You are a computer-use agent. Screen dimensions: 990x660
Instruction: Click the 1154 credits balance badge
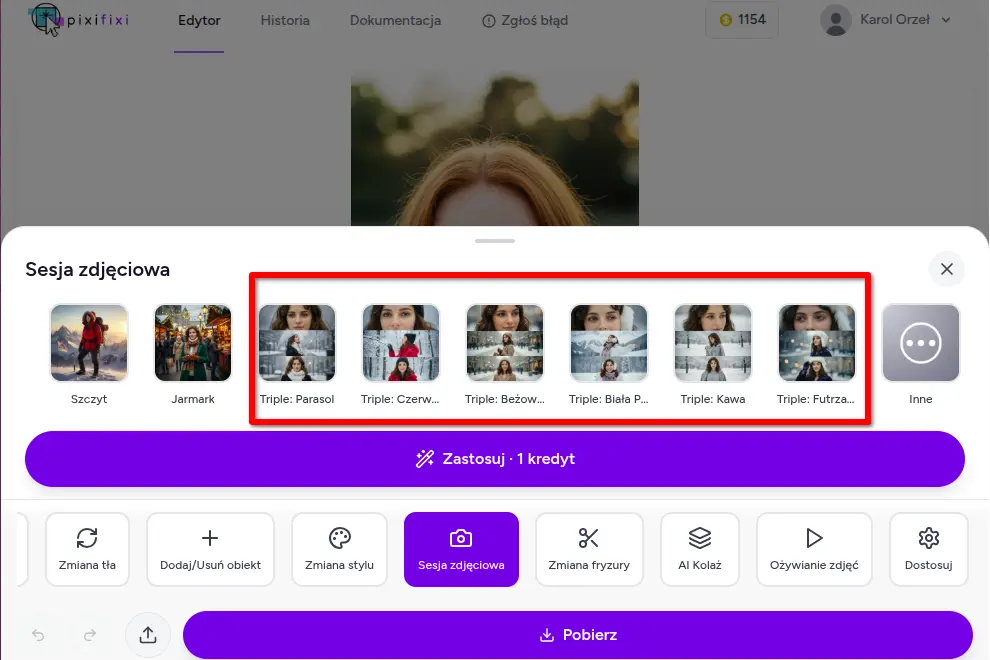point(742,20)
